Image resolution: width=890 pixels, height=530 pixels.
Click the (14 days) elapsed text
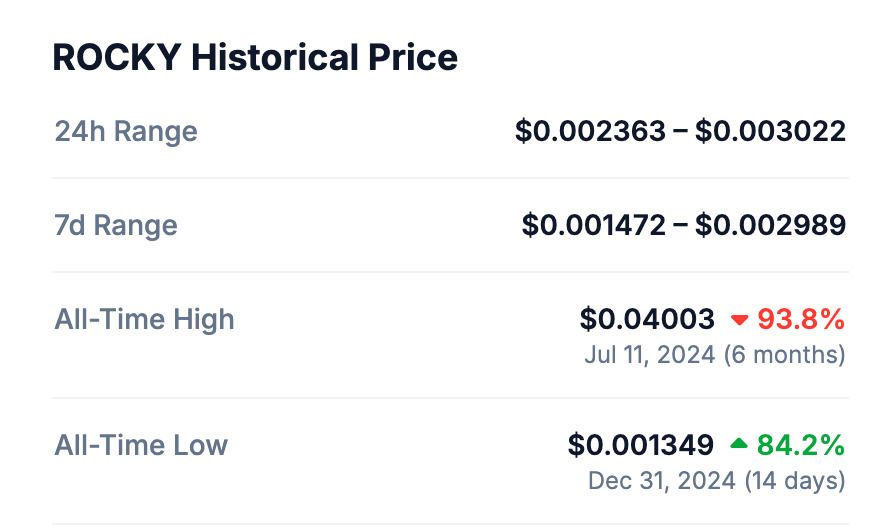794,480
